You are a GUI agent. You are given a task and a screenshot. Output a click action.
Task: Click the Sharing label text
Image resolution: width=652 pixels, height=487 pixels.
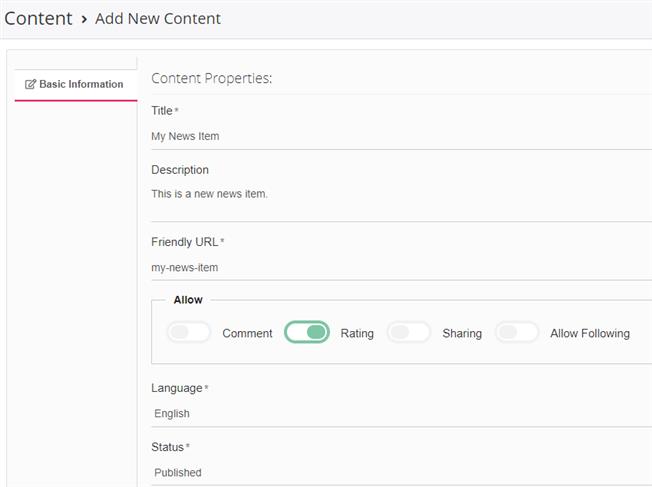462,333
